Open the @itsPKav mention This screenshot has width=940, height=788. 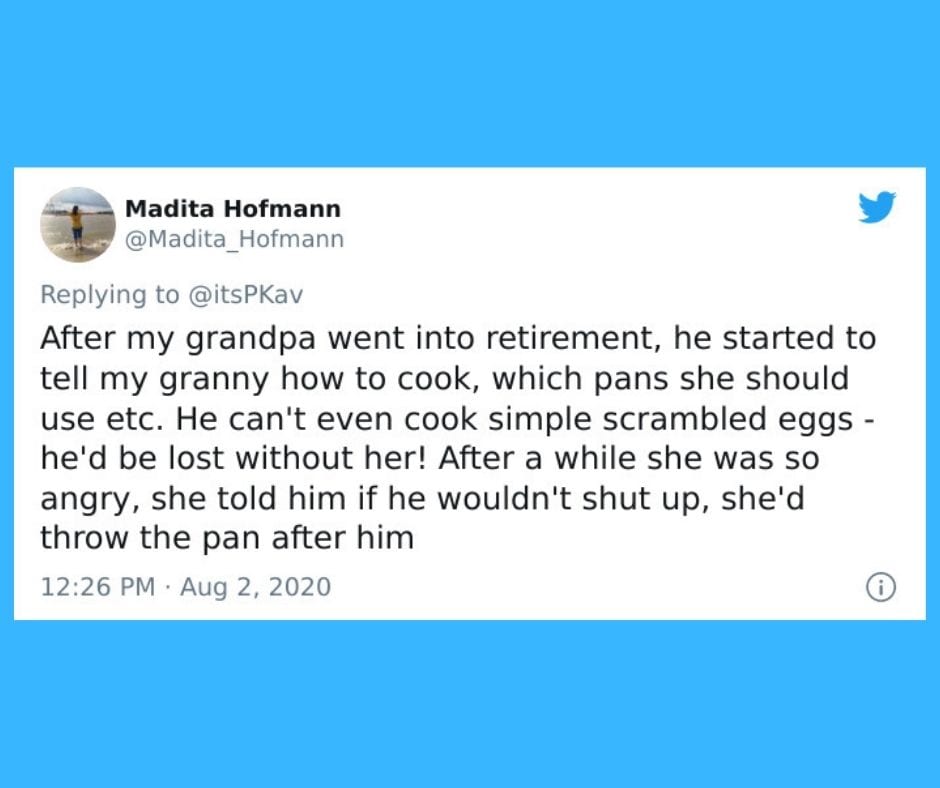point(246,294)
